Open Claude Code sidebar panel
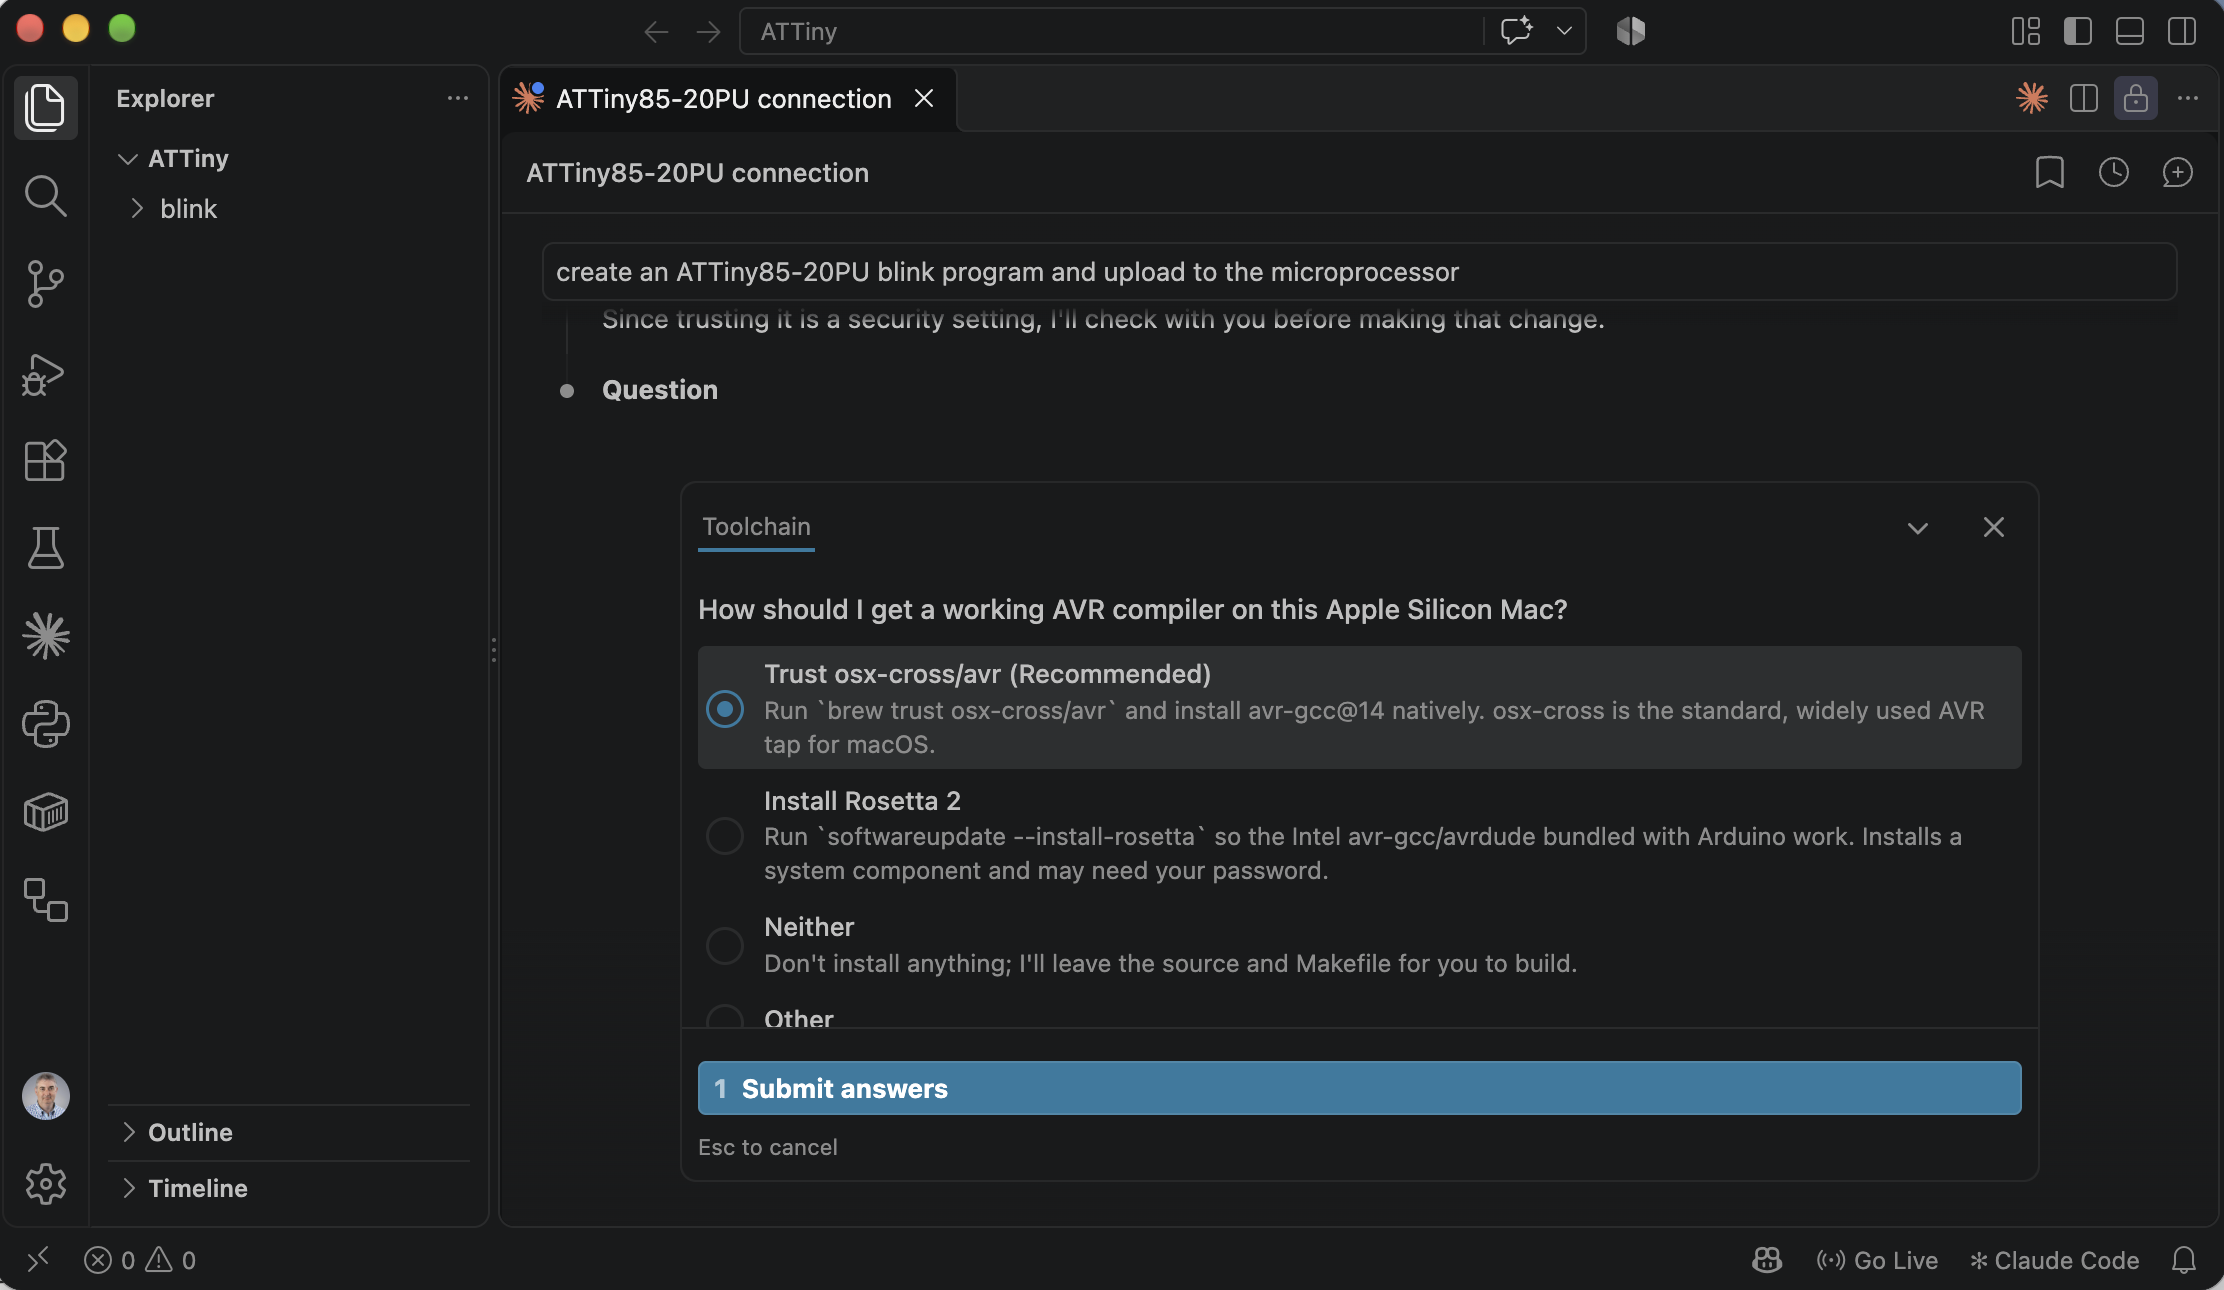 click(x=45, y=636)
